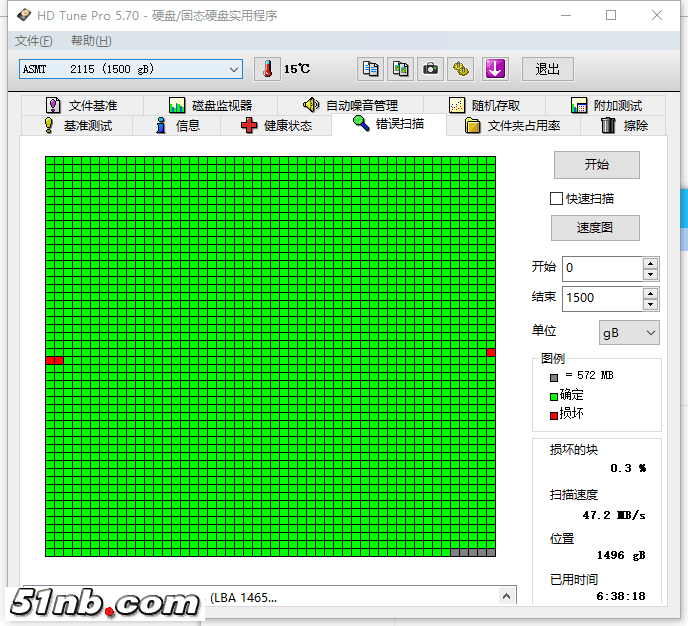Switch to the 擦除 erase tab
The image size is (688, 626).
pos(624,125)
